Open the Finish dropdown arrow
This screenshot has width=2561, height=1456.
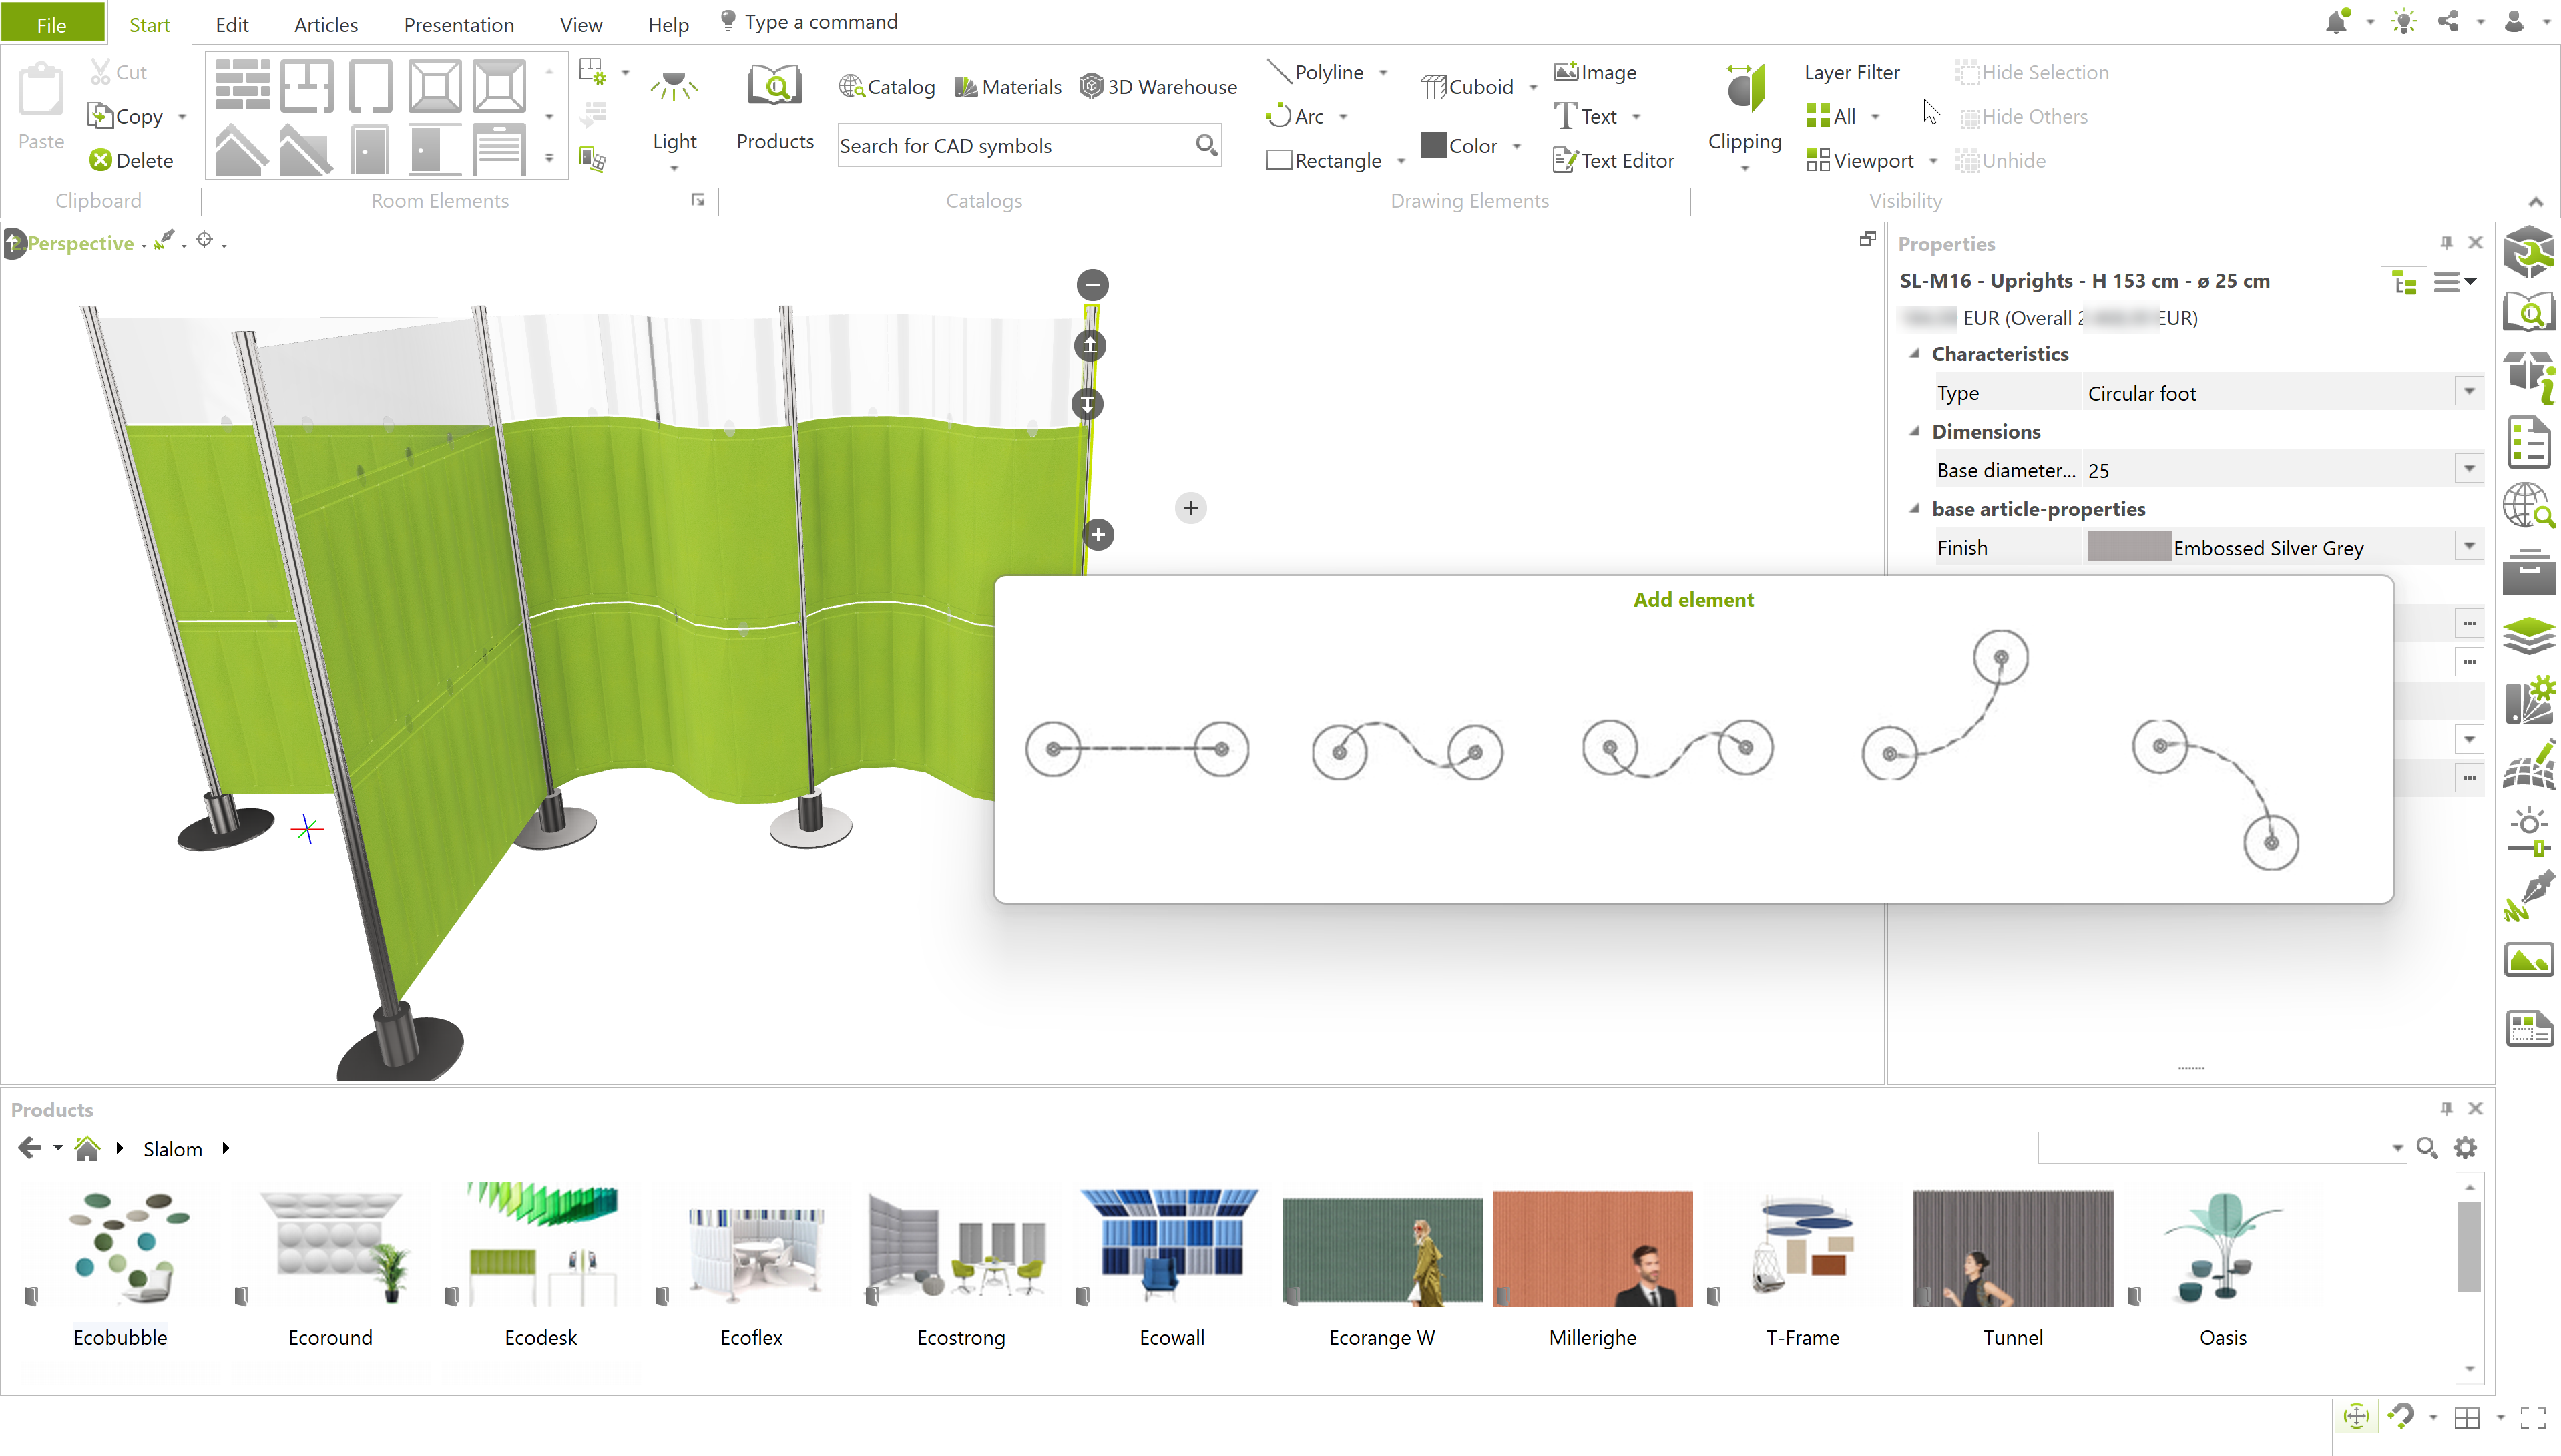coord(2469,545)
